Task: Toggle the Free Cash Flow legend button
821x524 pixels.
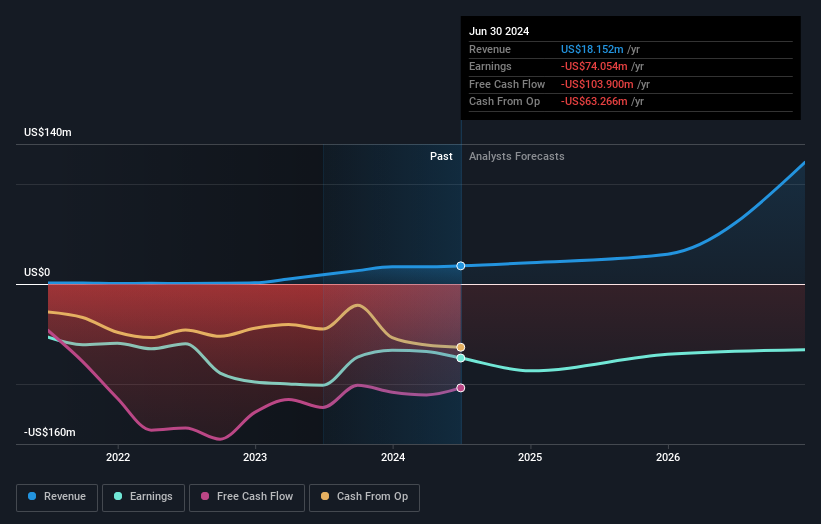Action: click(247, 497)
